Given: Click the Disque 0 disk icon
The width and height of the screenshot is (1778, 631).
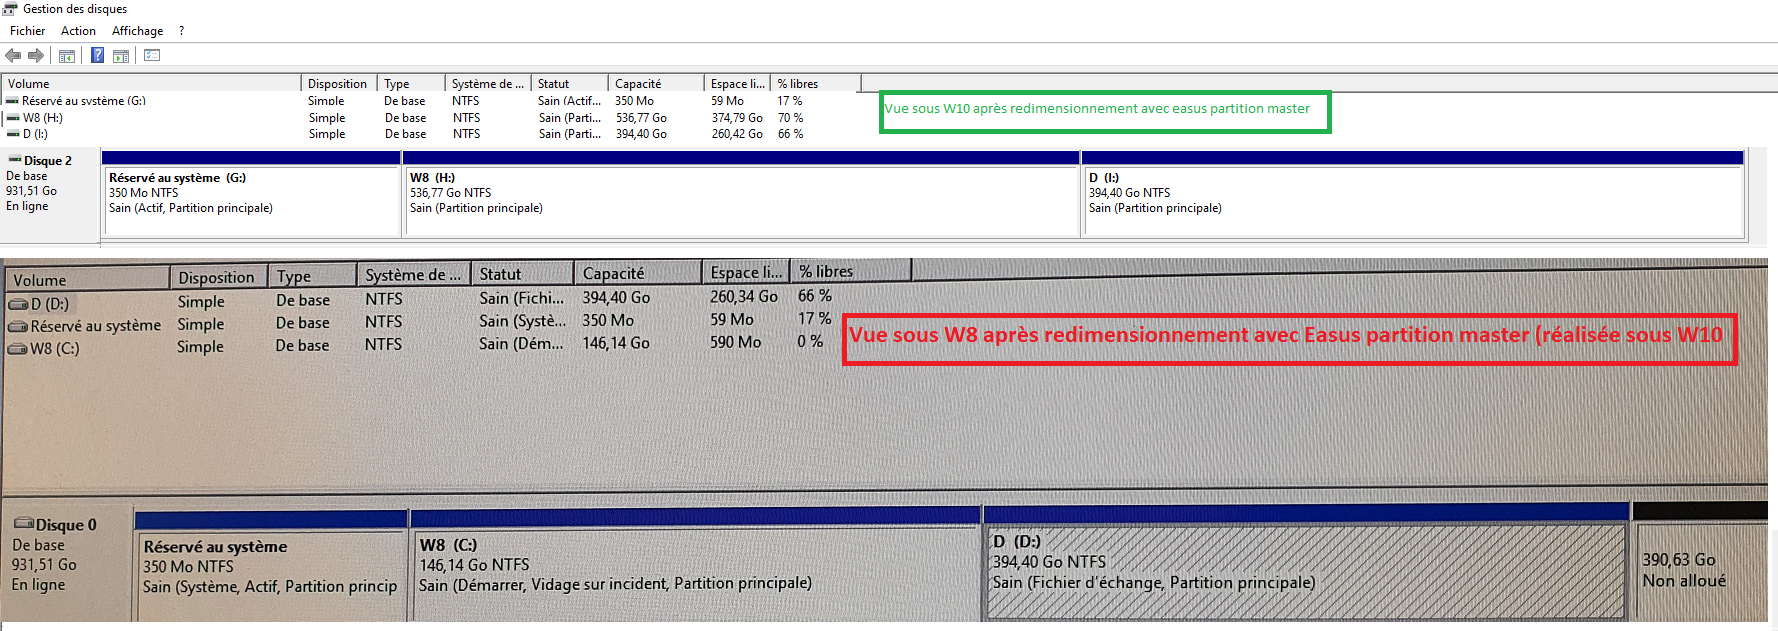Looking at the screenshot, I should coord(24,524).
